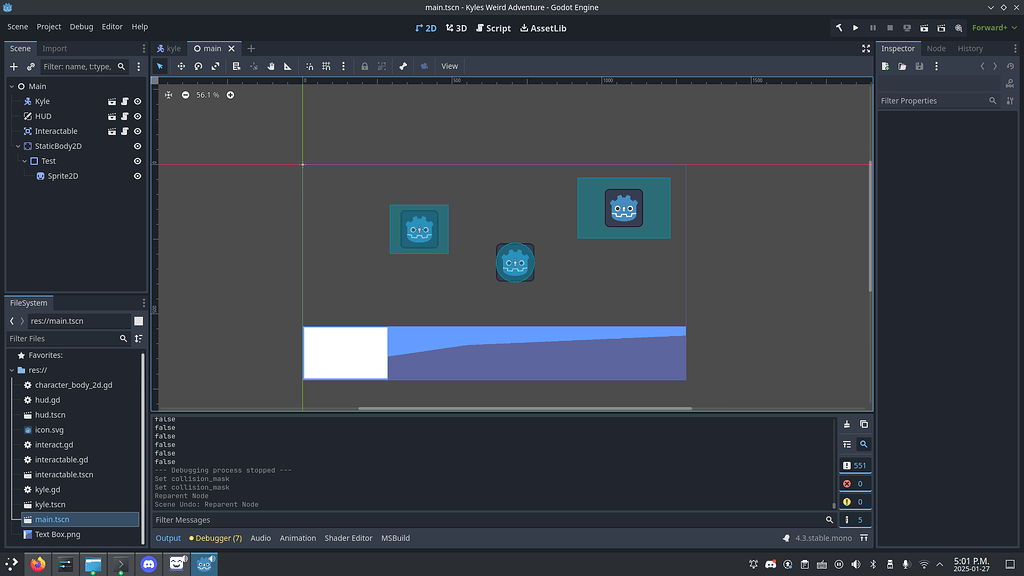Open skeleton options bone icon
Viewport: 1024px width, 576px height.
[403, 66]
